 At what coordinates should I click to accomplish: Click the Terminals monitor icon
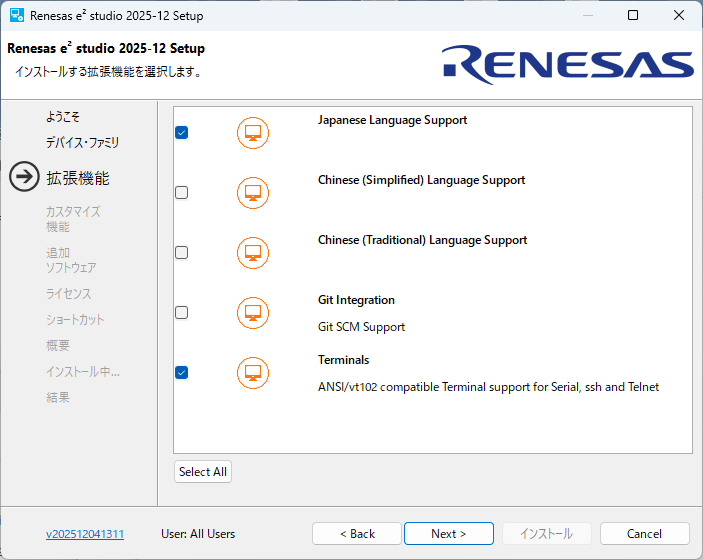pyautogui.click(x=253, y=373)
